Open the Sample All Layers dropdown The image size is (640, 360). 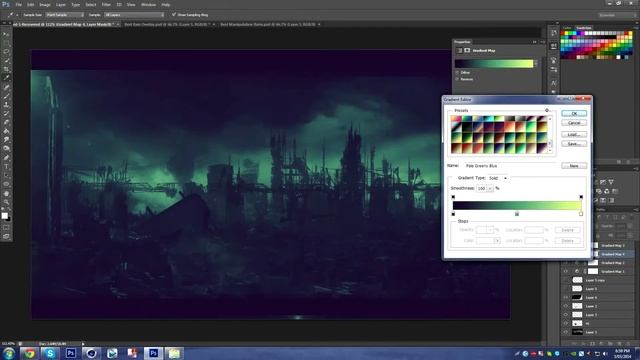coord(134,15)
